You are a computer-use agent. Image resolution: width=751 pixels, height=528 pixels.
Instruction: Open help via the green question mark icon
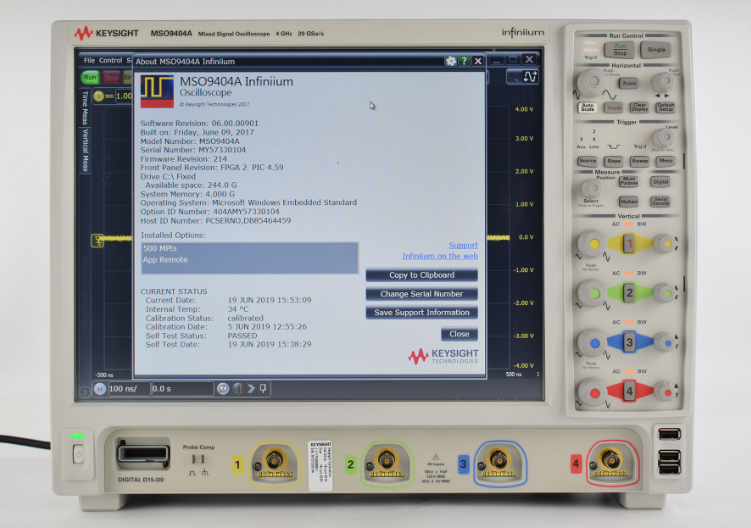[464, 61]
